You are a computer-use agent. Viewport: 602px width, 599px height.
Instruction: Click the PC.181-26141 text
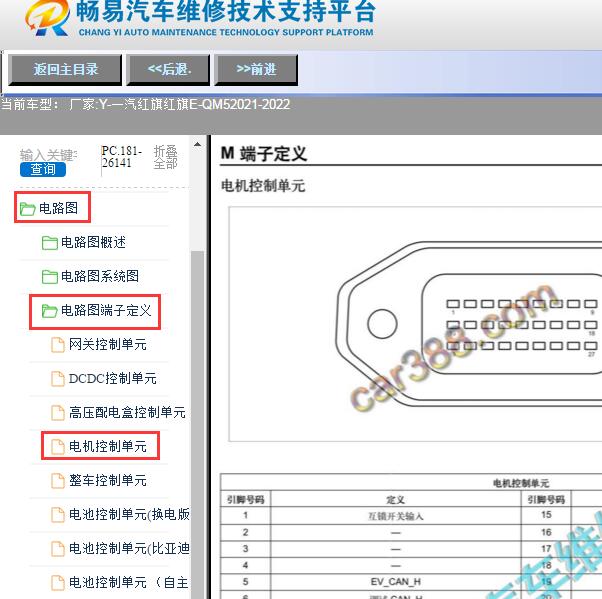coord(122,157)
